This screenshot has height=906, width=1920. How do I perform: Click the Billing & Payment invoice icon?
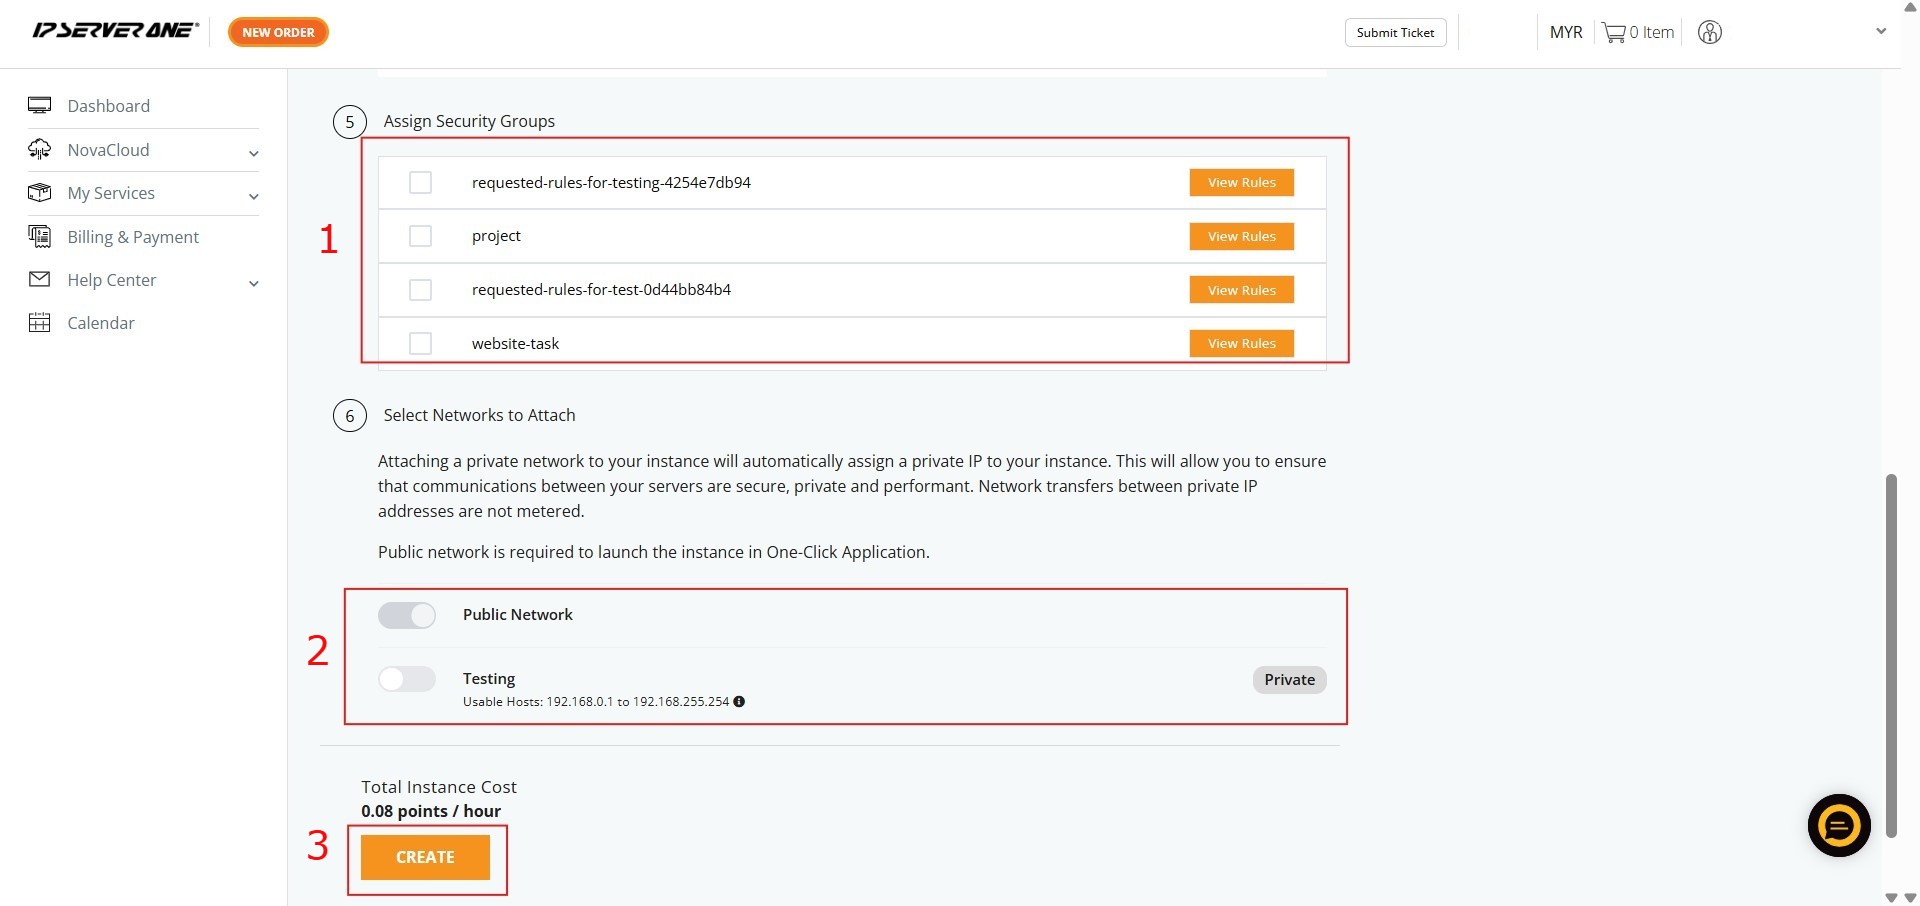point(40,237)
